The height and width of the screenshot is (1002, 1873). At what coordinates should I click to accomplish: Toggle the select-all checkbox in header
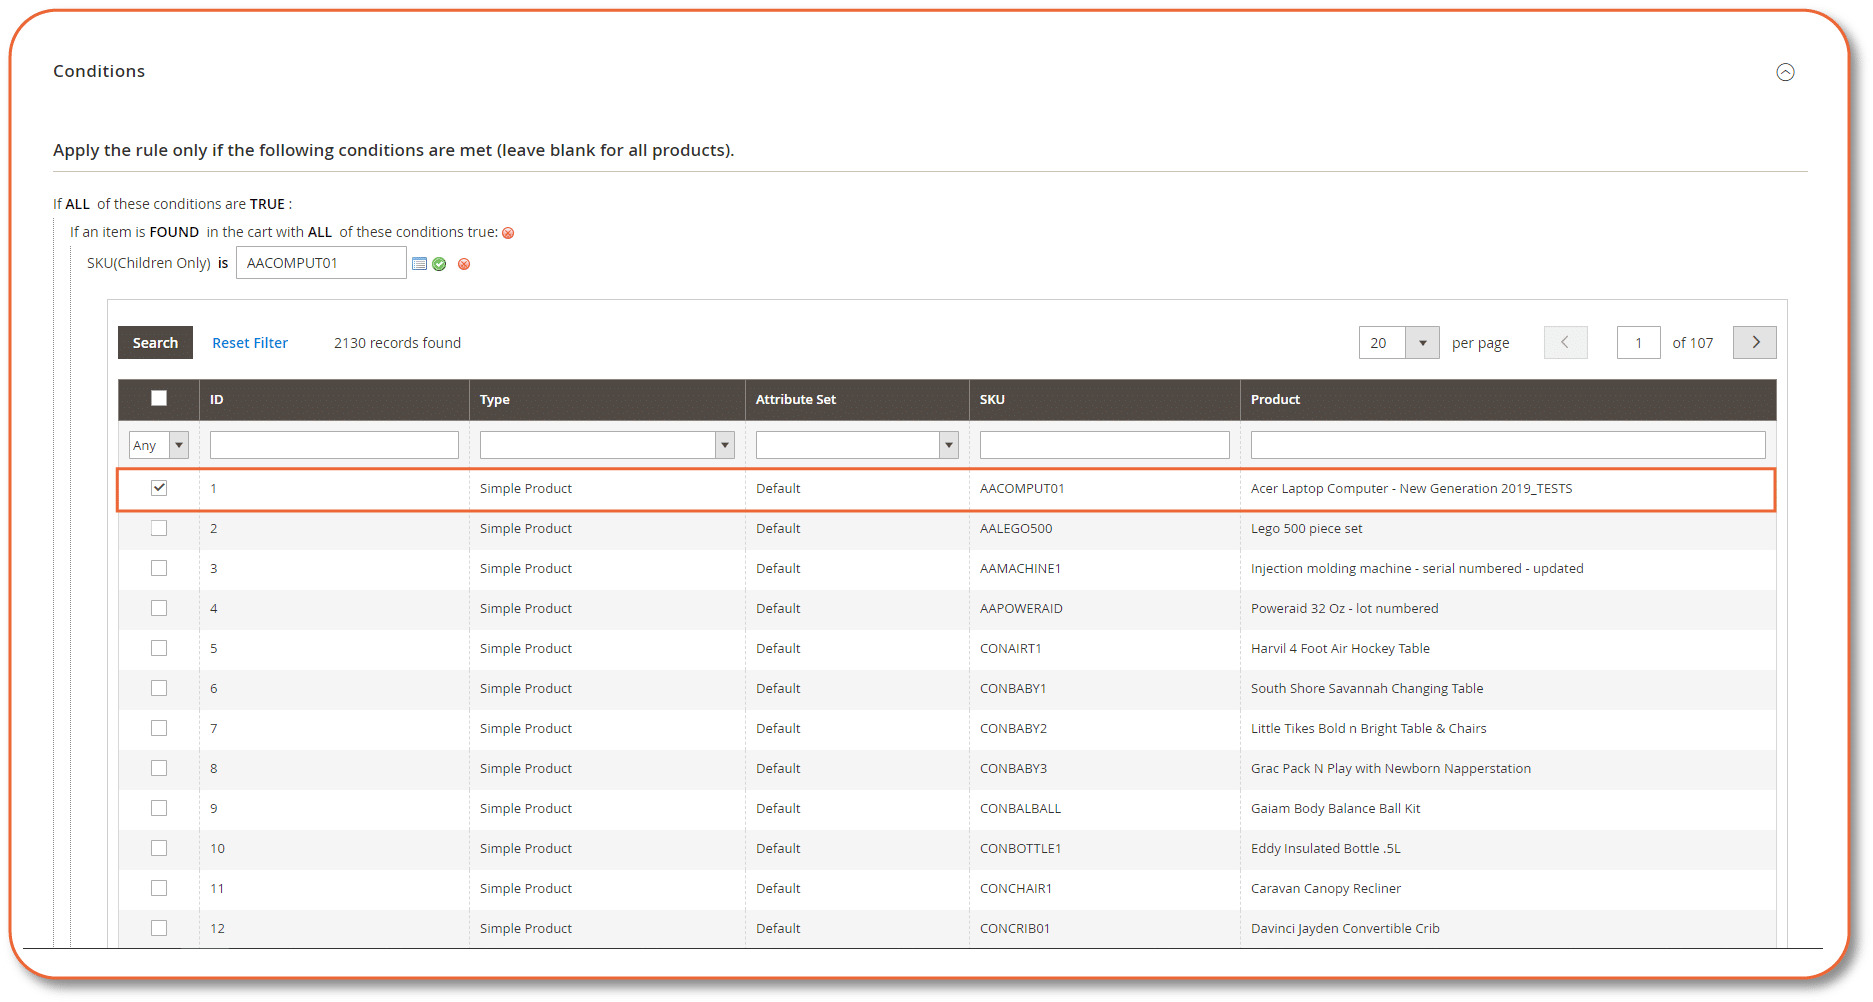pyautogui.click(x=159, y=397)
